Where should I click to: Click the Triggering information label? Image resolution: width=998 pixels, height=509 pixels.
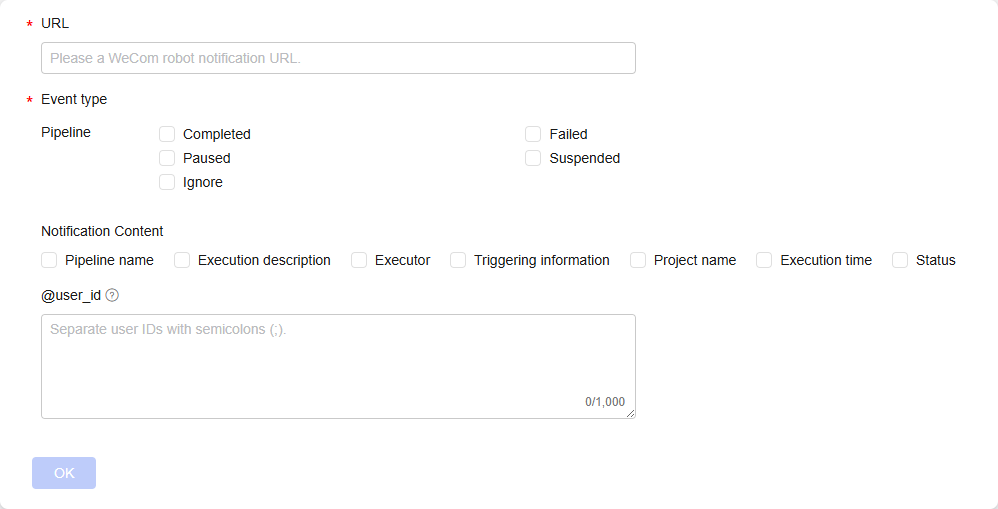tap(542, 260)
